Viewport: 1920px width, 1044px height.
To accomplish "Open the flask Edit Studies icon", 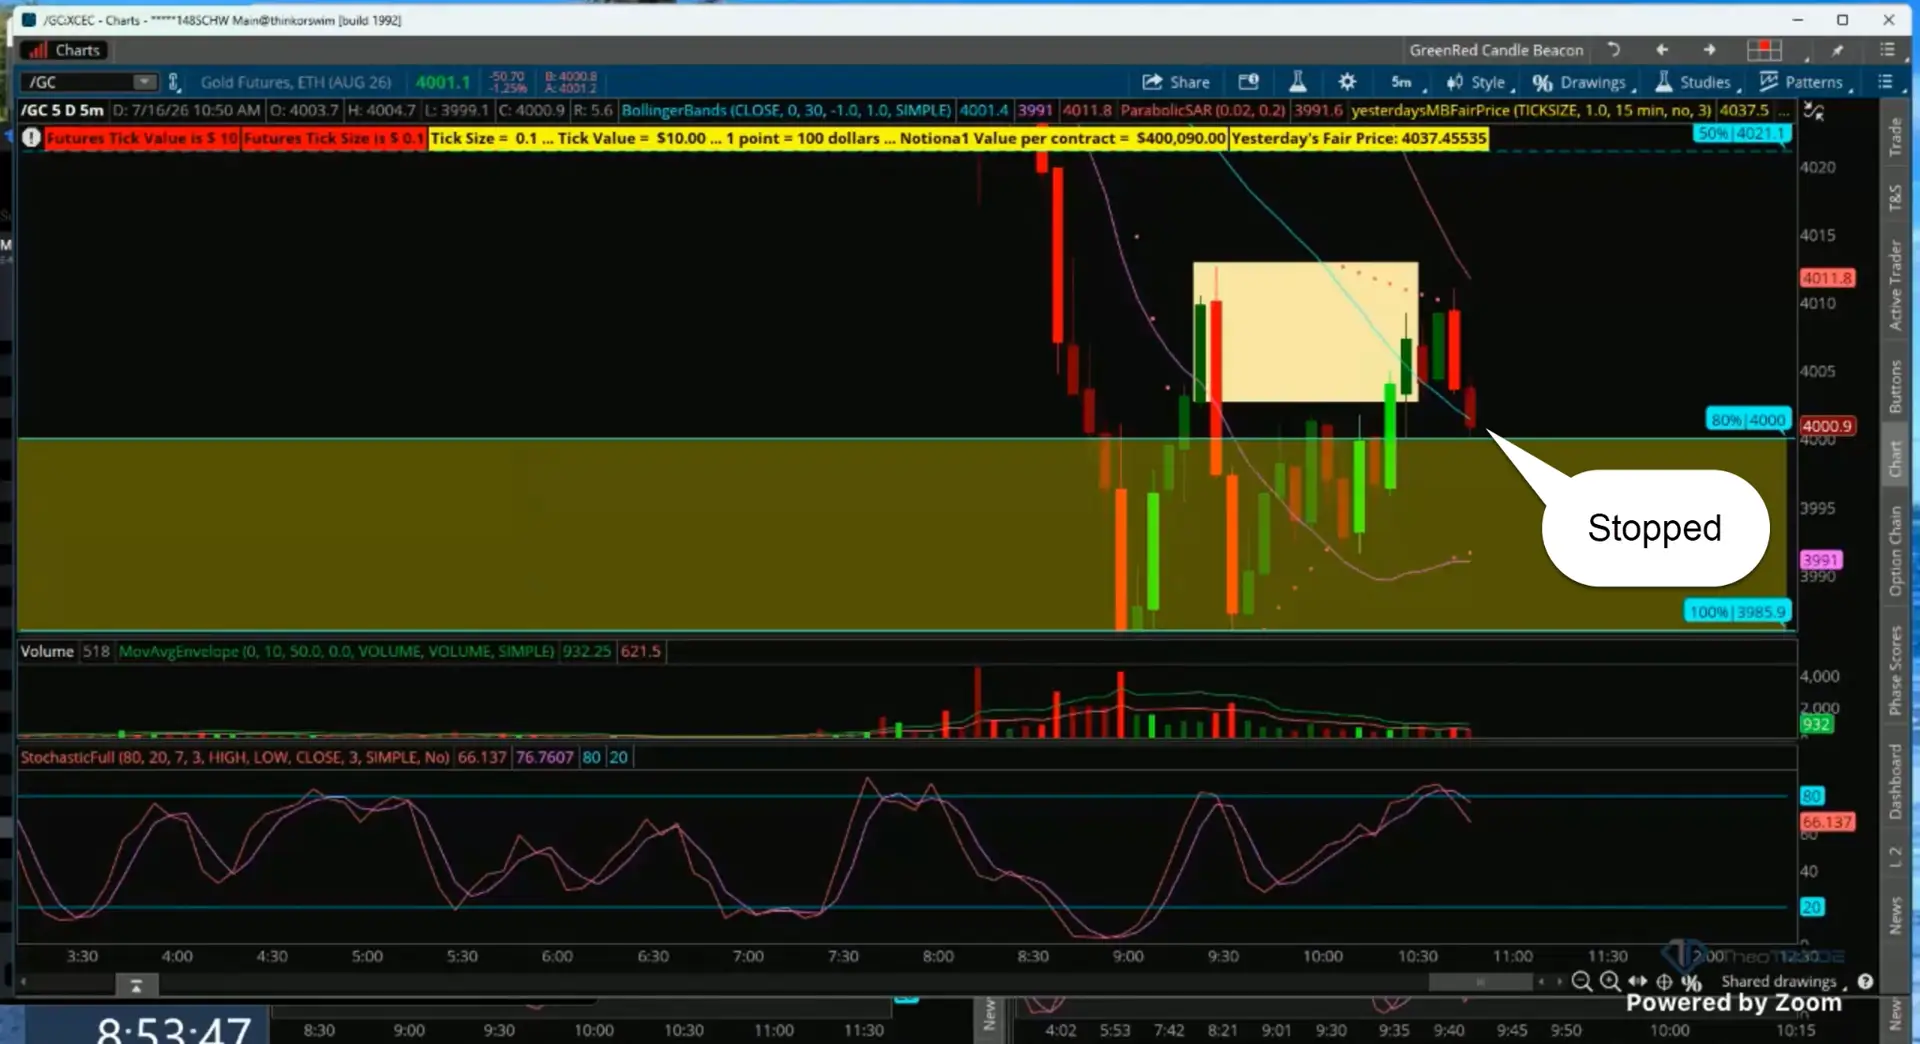I will click(x=1298, y=82).
